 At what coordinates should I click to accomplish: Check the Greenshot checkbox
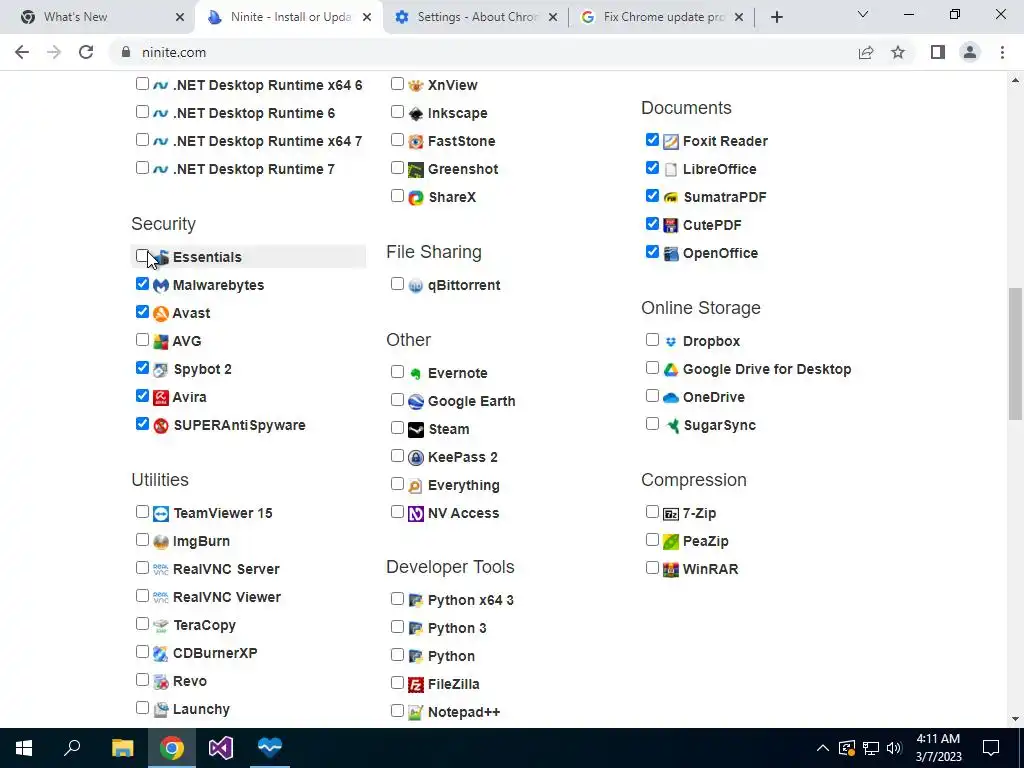[x=397, y=168]
